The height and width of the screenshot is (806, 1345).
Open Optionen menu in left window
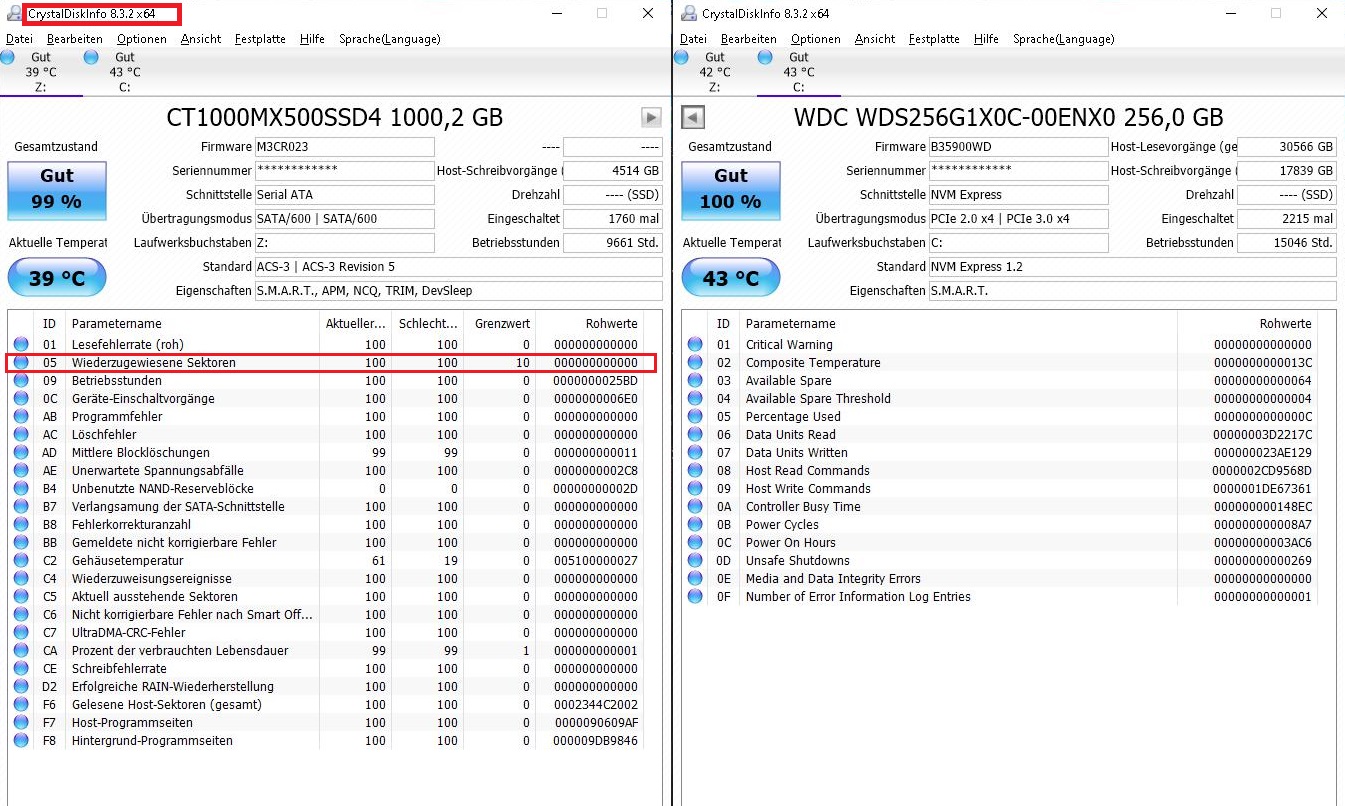[141, 39]
